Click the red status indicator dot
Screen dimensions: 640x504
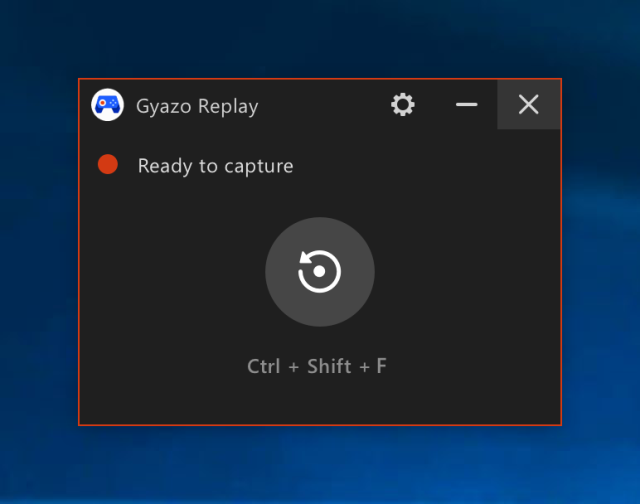[108, 165]
